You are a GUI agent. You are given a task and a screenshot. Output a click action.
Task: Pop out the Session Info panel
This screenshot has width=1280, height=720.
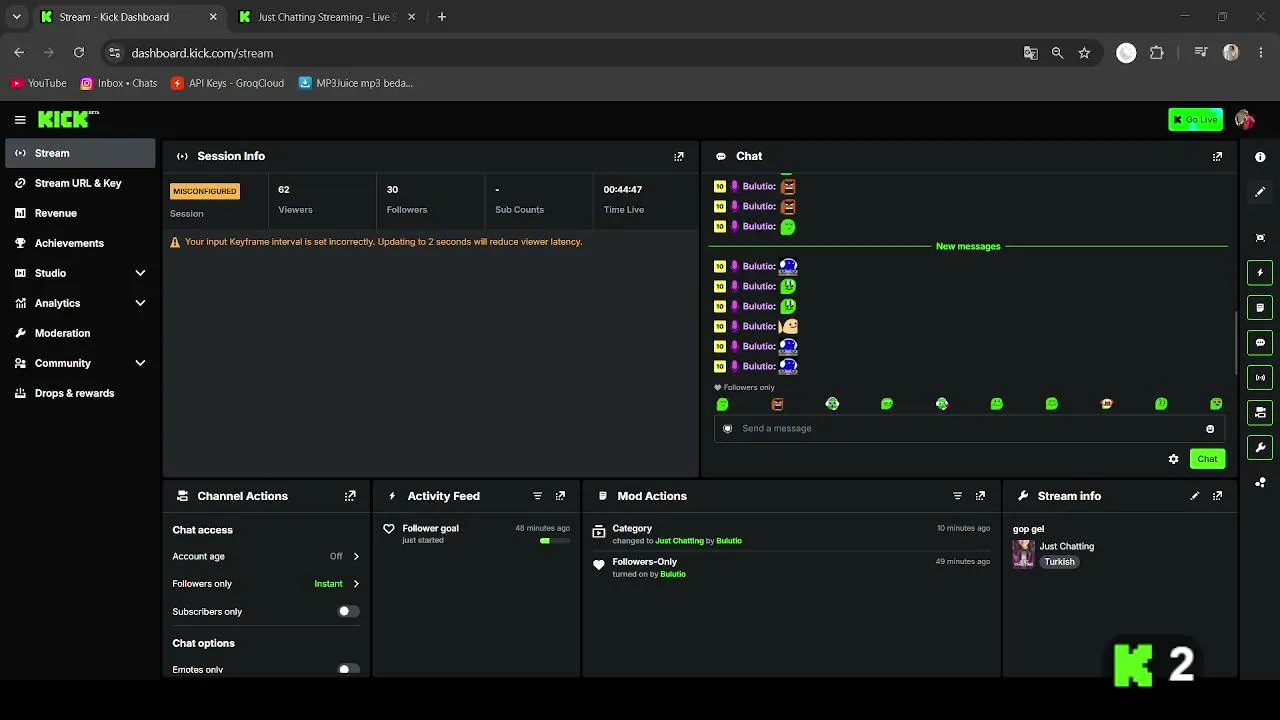[x=679, y=156]
